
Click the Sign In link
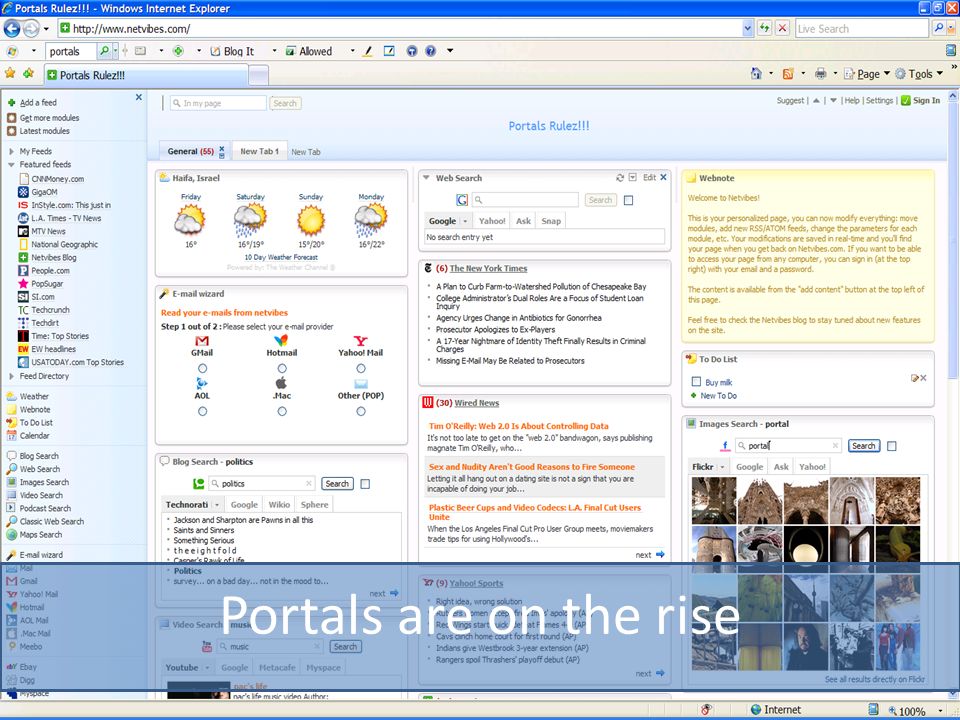click(x=926, y=101)
